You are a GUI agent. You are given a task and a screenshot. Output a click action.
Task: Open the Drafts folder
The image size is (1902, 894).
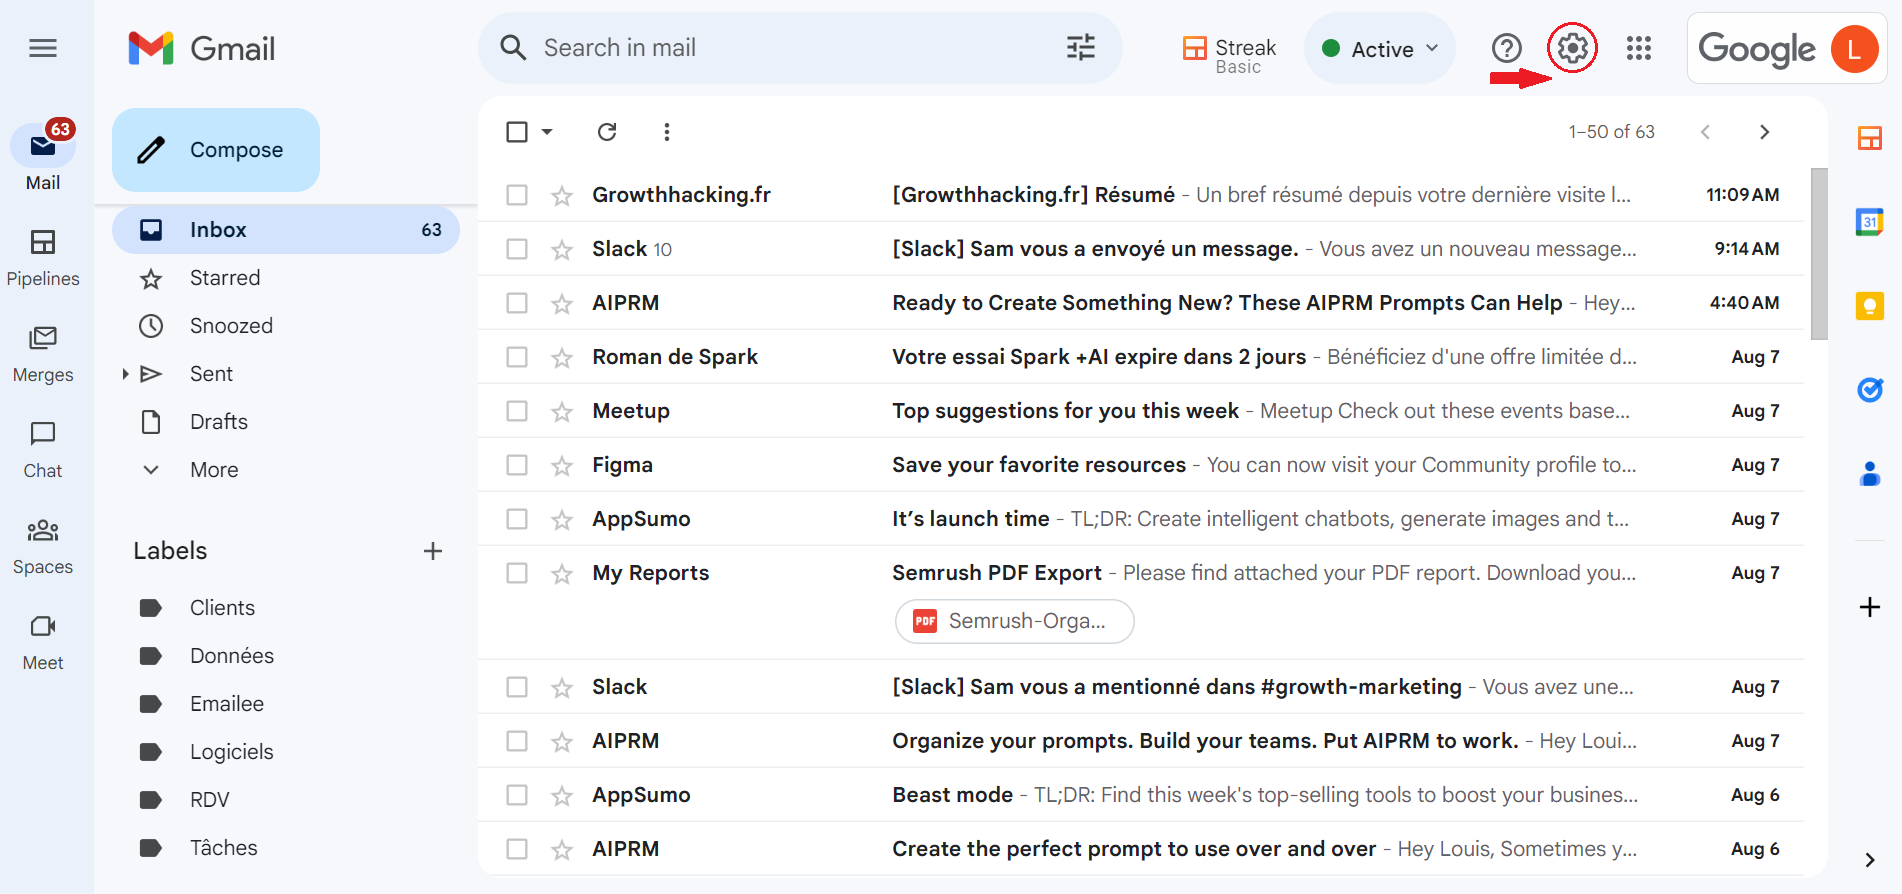pos(286,422)
